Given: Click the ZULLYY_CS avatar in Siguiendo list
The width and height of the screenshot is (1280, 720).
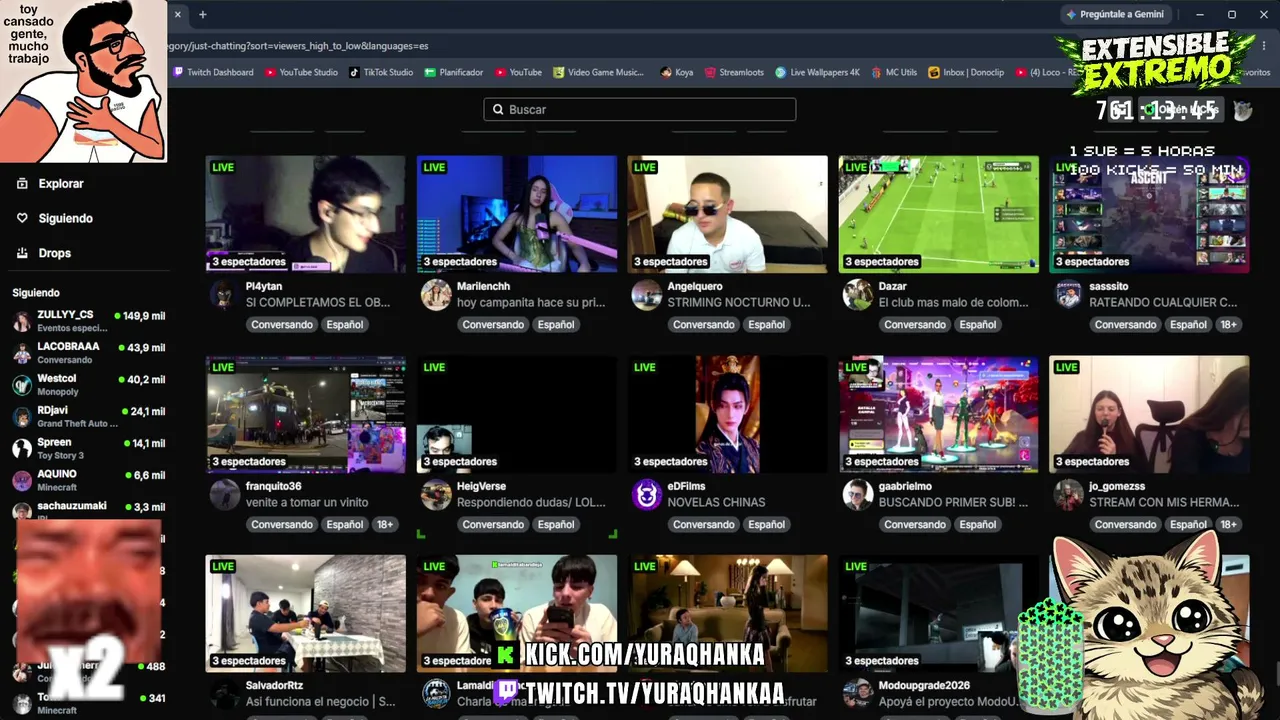Looking at the screenshot, I should coord(22,321).
